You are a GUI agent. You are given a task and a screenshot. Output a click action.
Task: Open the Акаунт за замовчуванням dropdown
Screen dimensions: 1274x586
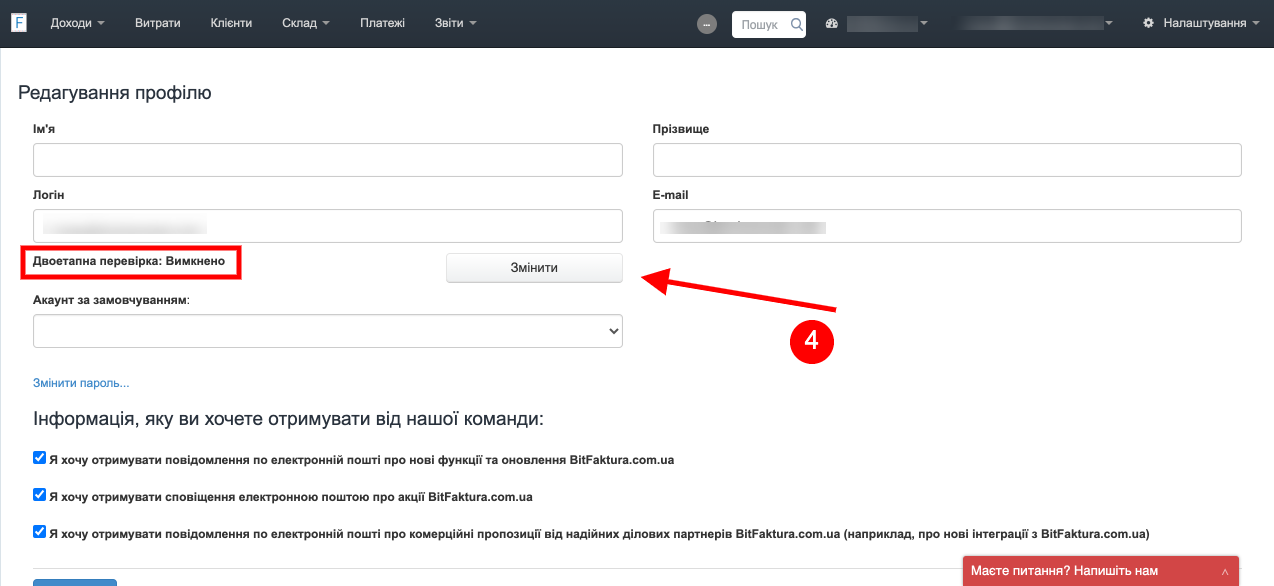[328, 331]
